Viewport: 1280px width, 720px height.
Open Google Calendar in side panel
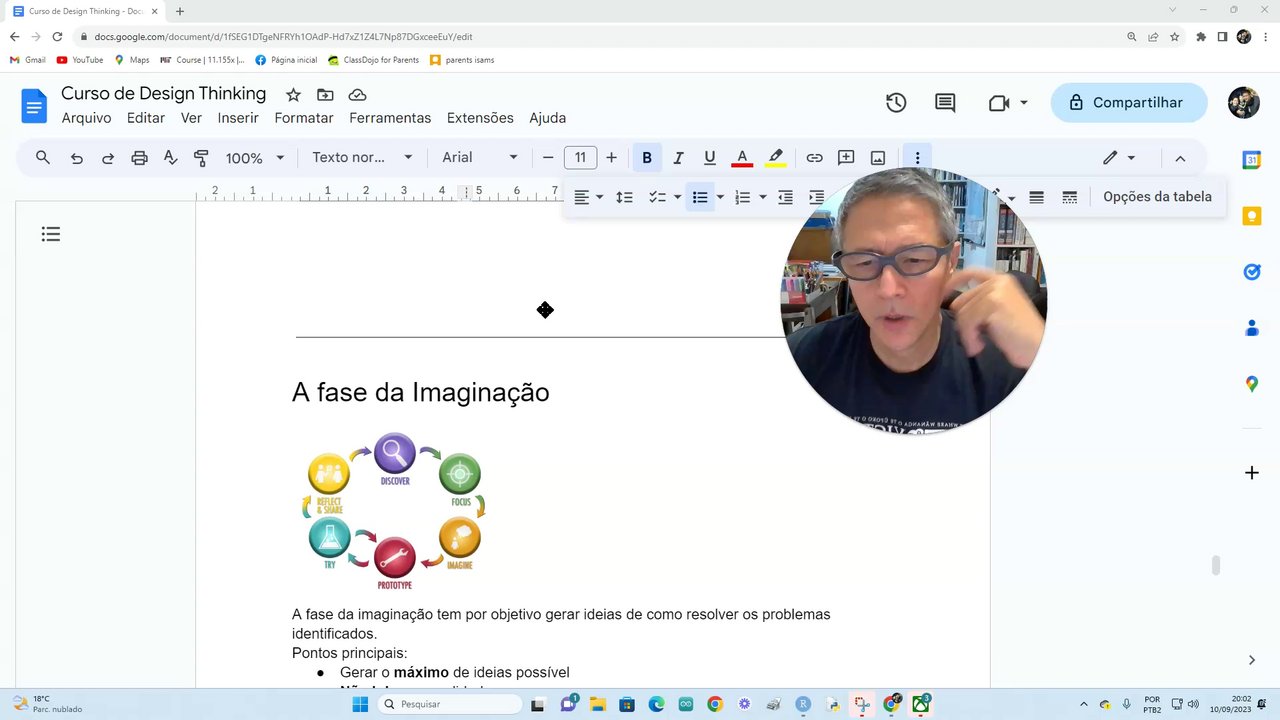tap(1252, 160)
